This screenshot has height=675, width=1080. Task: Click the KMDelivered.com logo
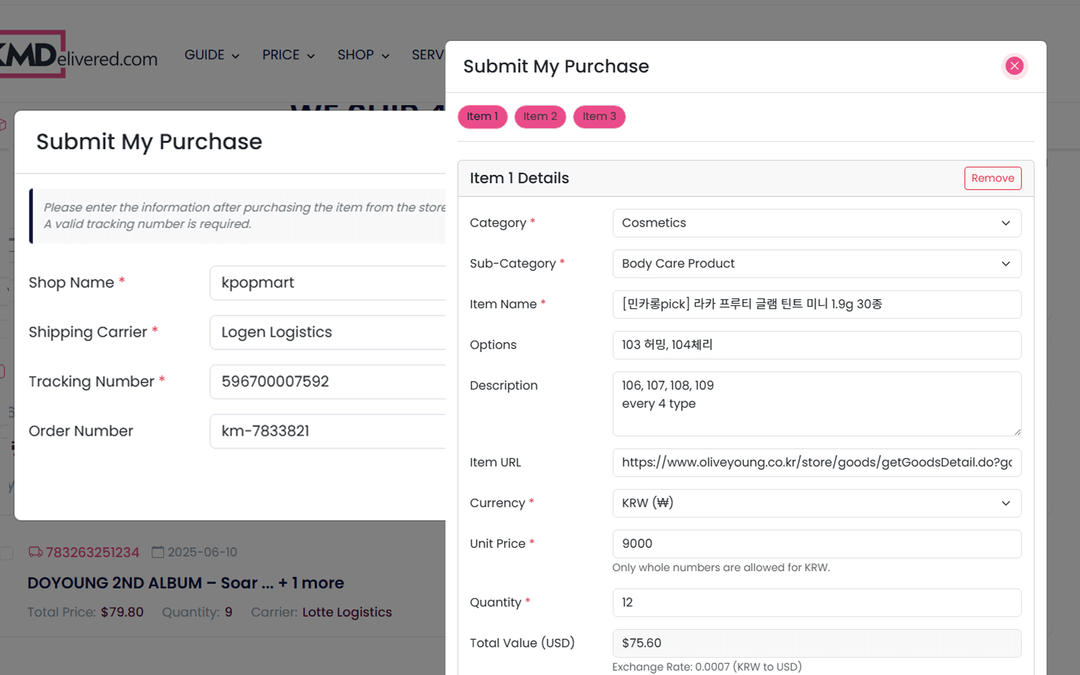tap(78, 54)
